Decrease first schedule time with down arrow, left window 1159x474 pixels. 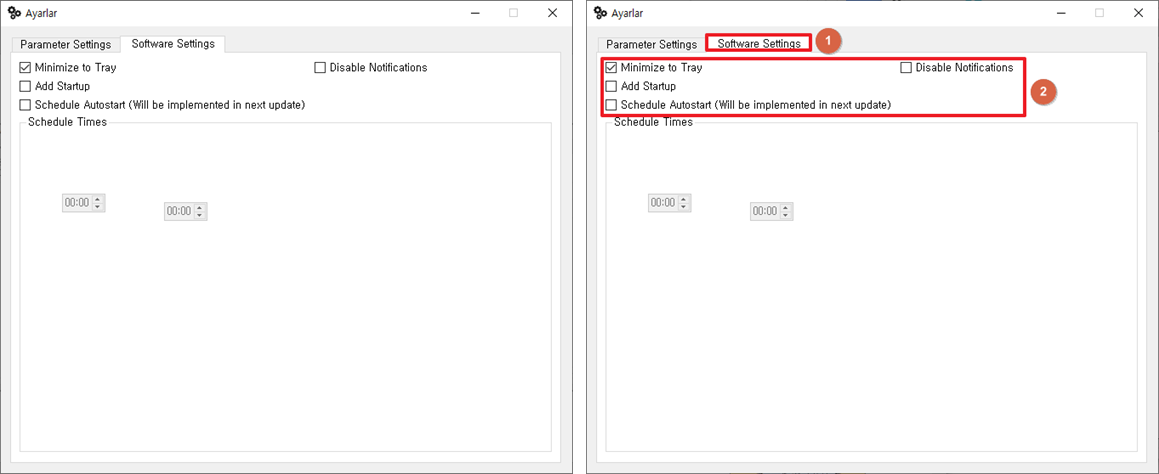pos(98,207)
